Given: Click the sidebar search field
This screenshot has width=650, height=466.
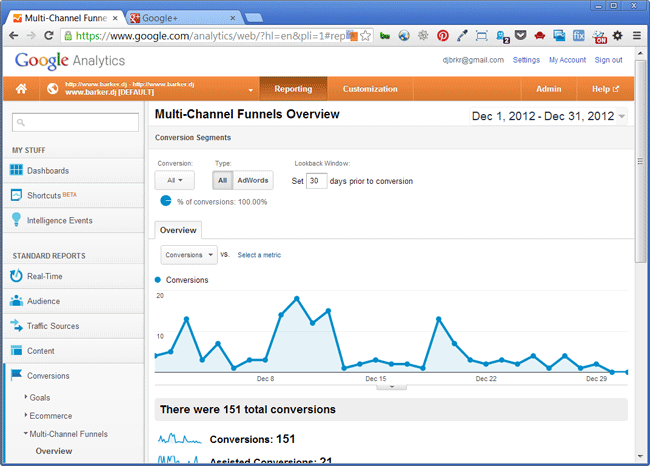Looking at the screenshot, I should coord(75,122).
